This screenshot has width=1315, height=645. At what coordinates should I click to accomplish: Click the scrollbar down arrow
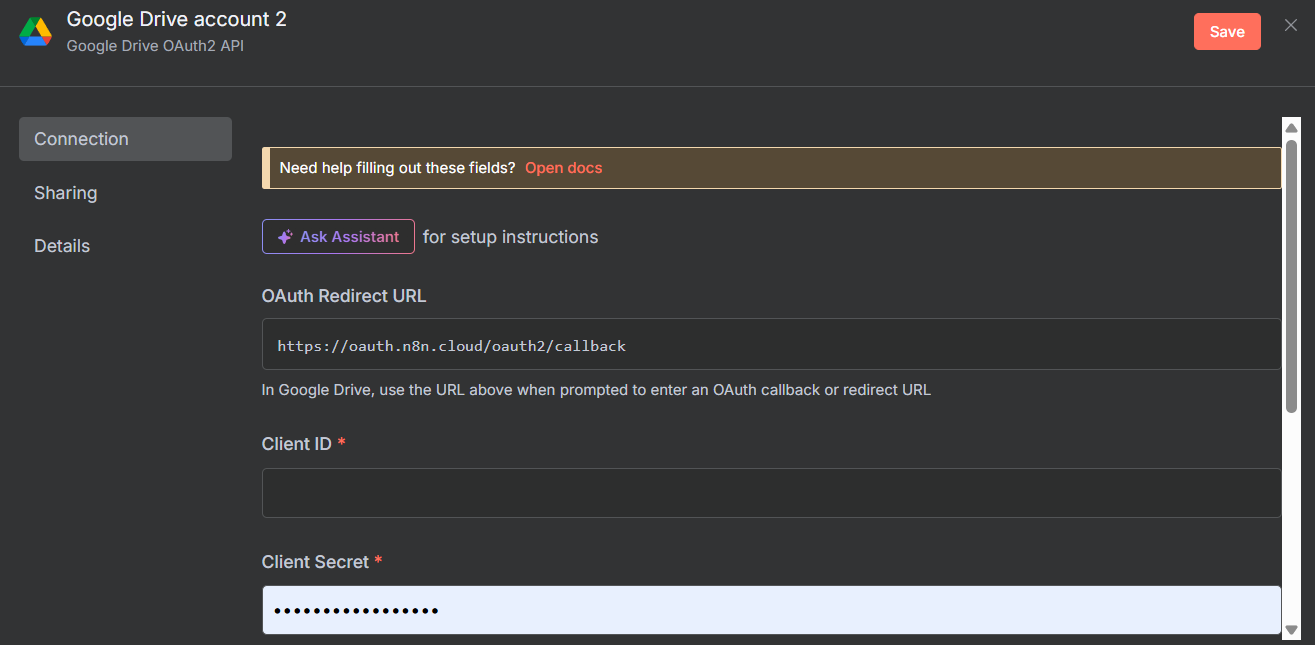(x=1291, y=629)
